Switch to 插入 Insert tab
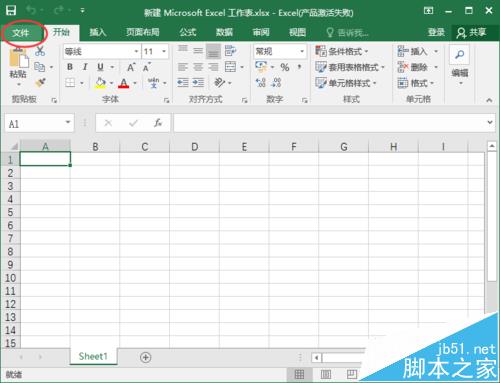This screenshot has height=383, width=500. (98, 32)
